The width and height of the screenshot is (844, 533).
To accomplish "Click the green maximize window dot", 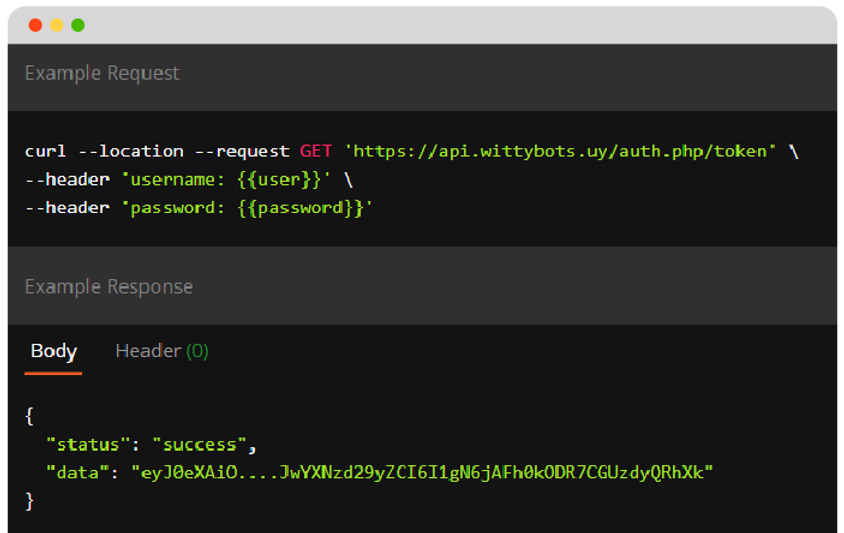I will (78, 25).
